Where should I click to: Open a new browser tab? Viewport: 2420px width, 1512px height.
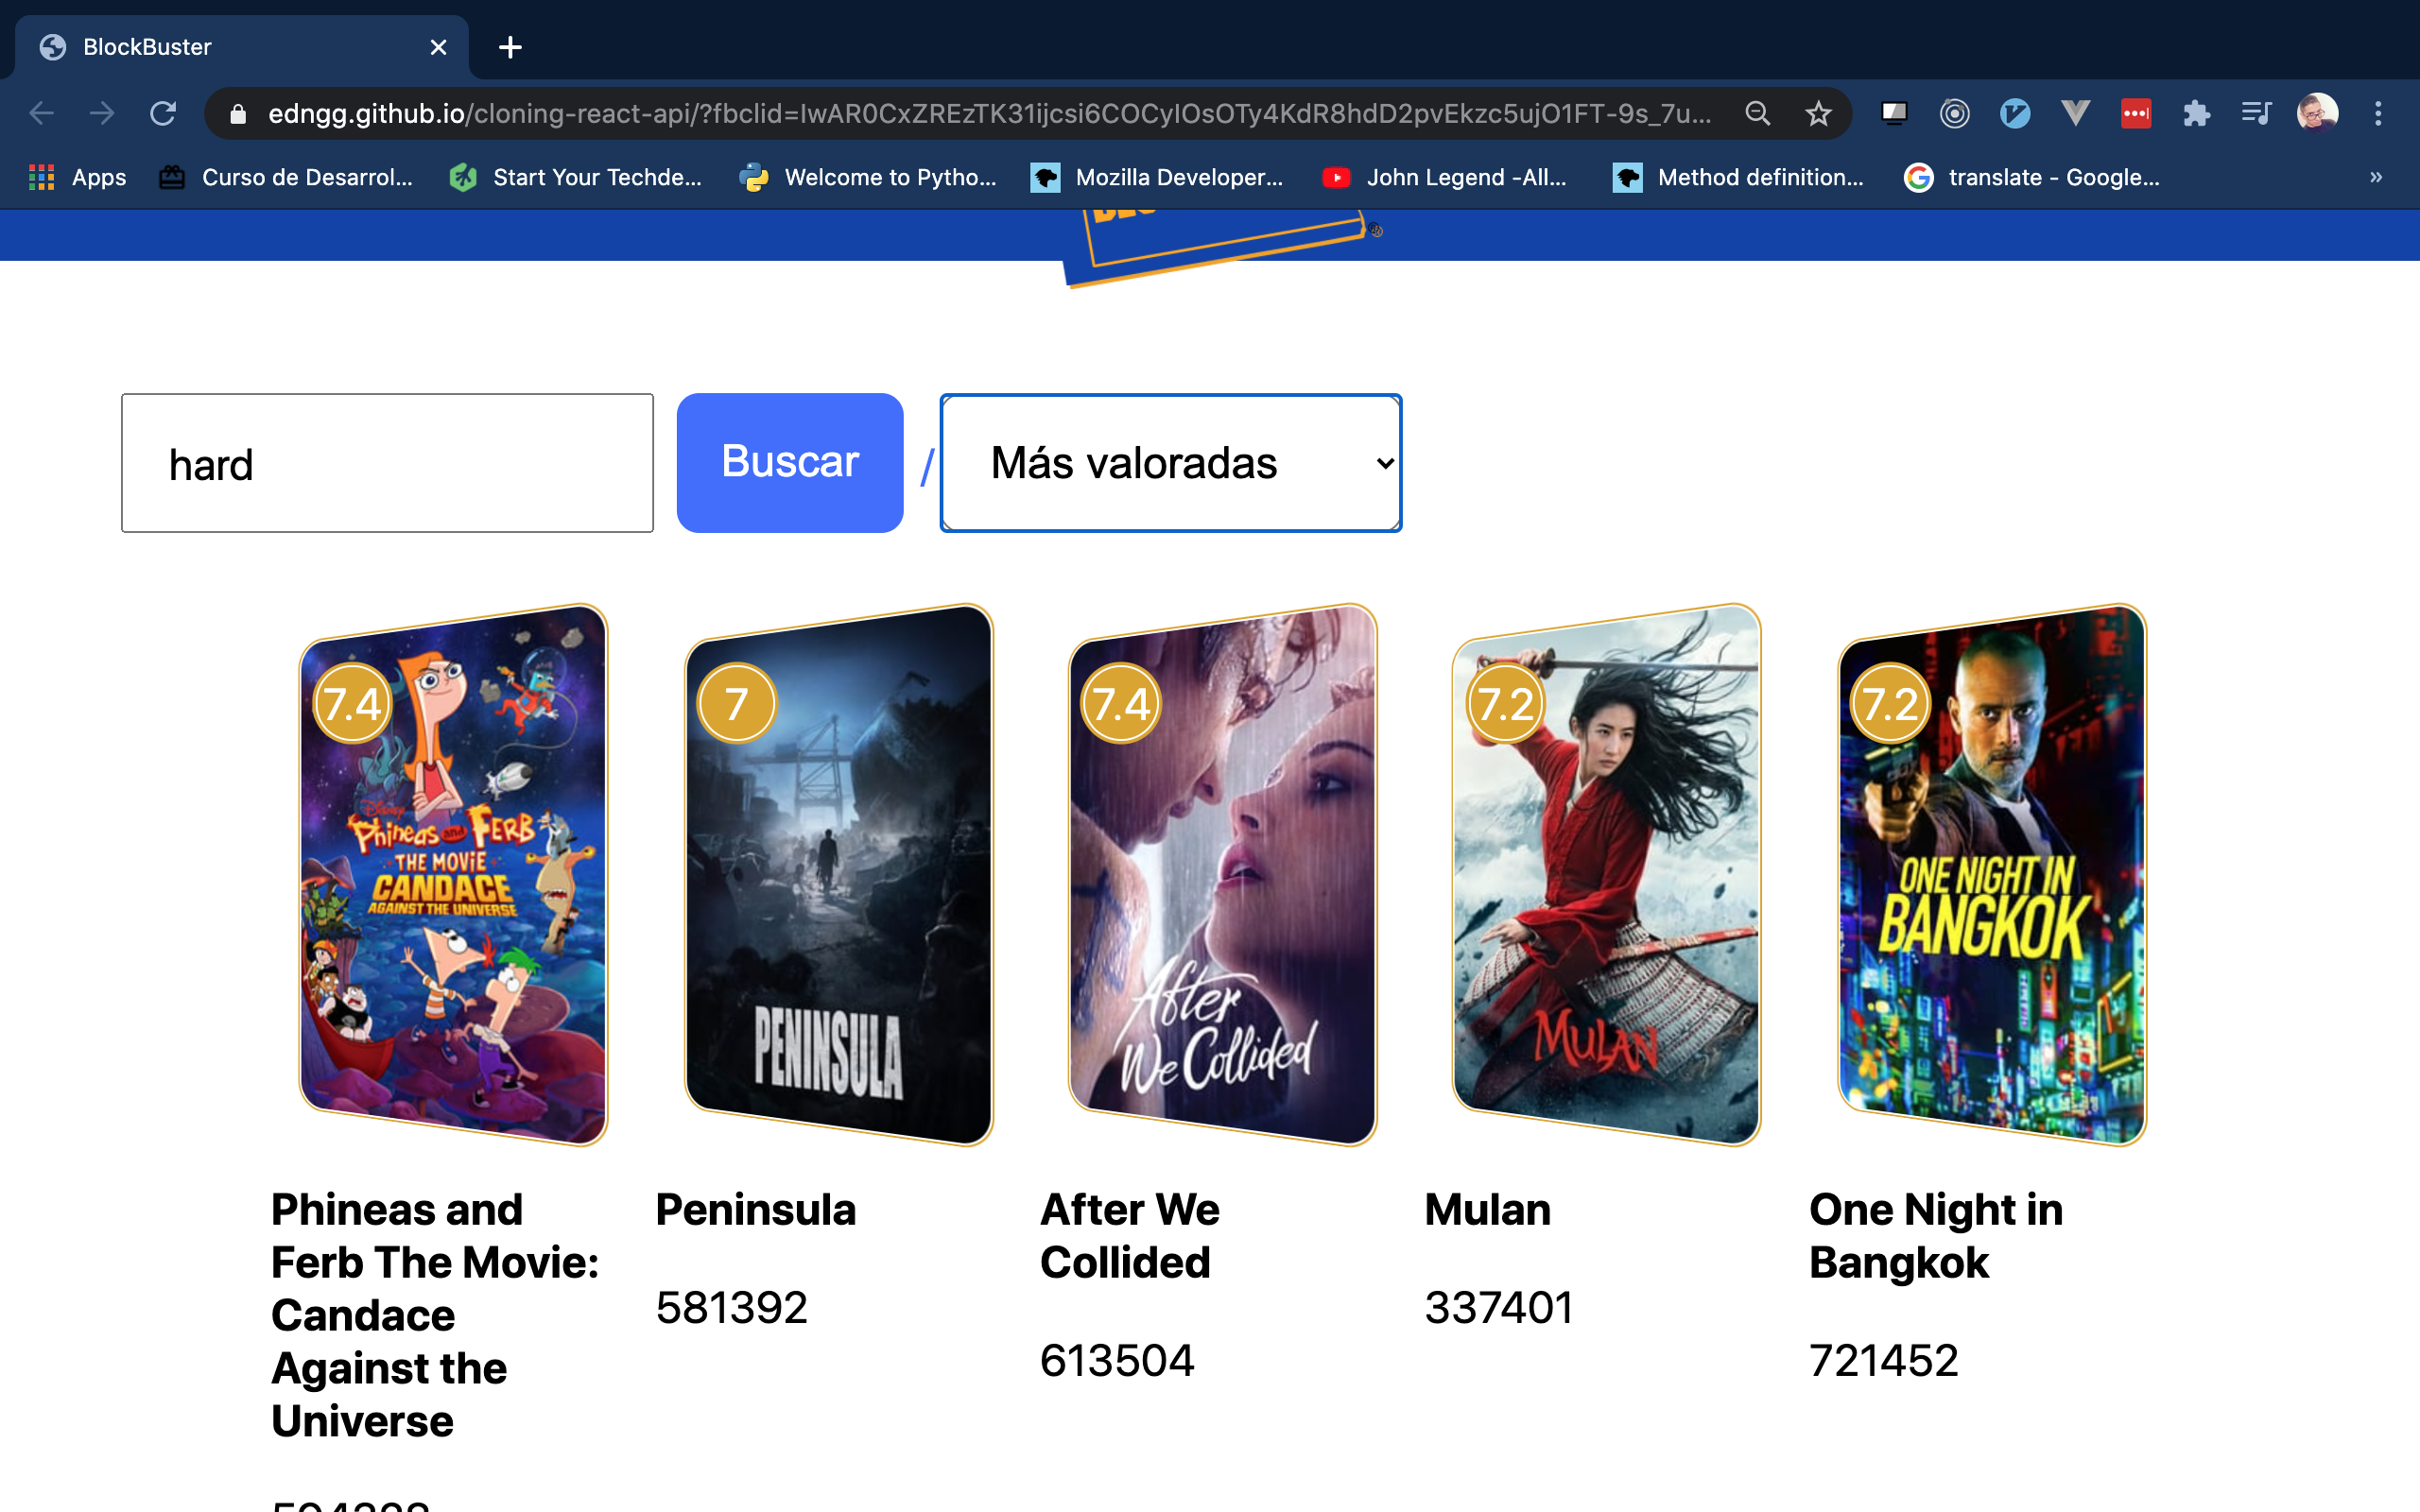[x=510, y=47]
